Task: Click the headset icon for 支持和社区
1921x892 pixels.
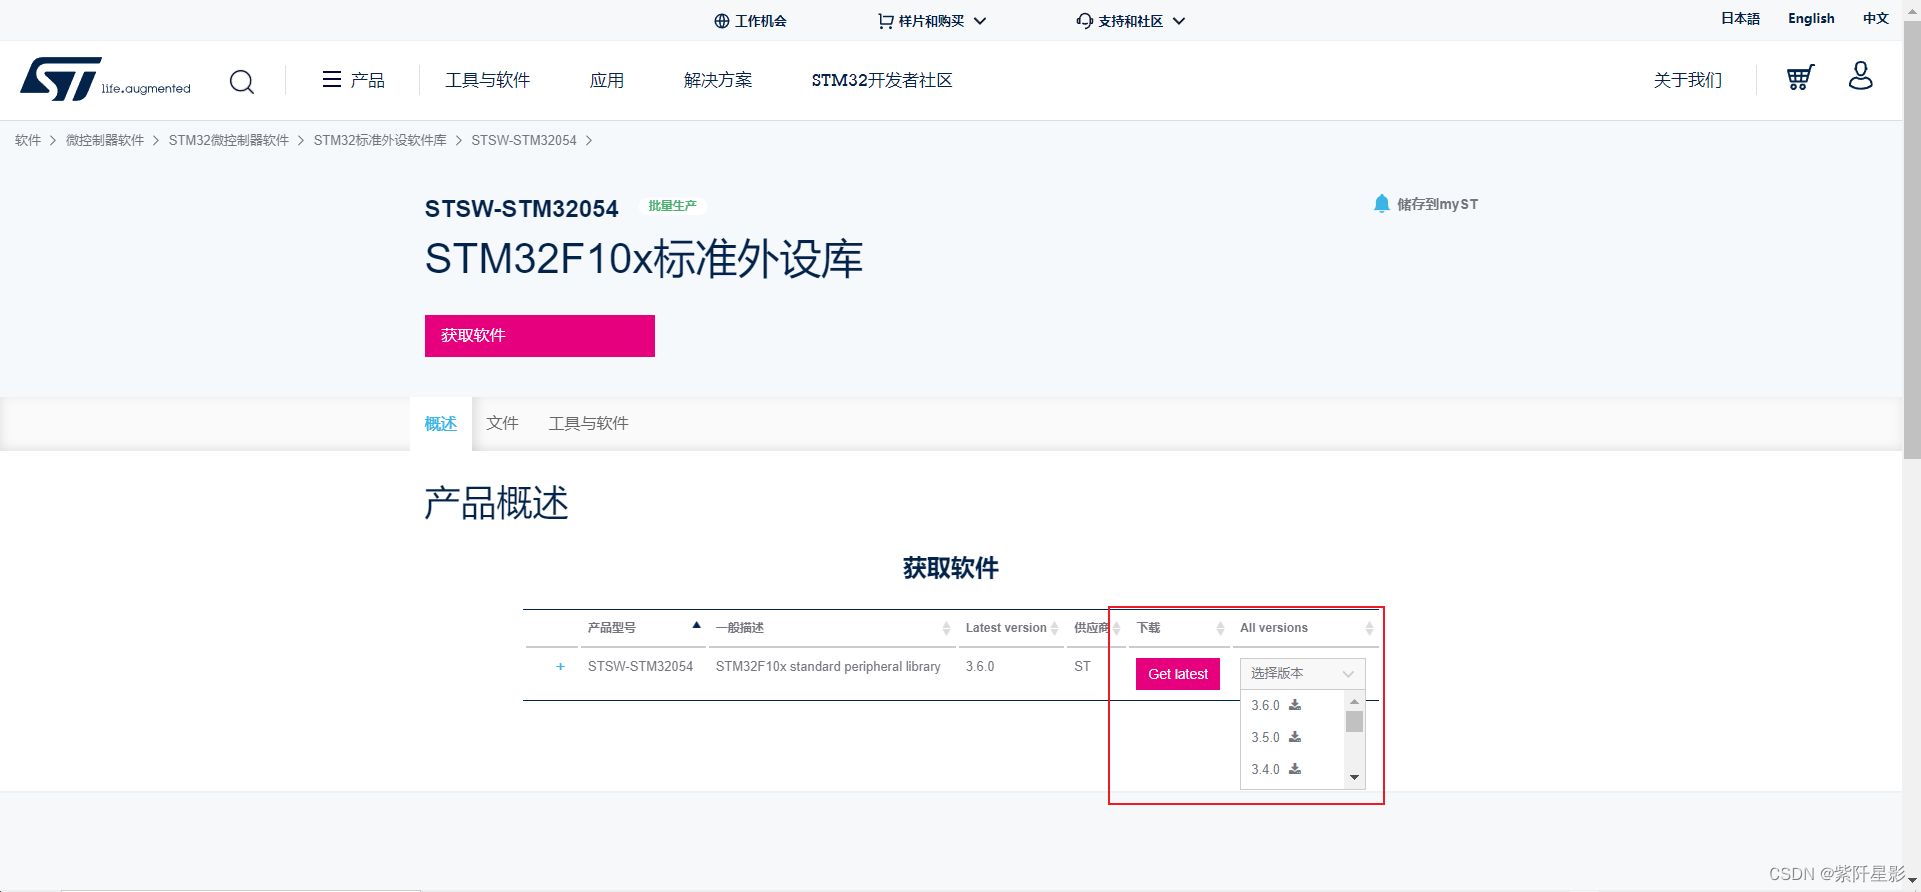Action: click(1085, 21)
